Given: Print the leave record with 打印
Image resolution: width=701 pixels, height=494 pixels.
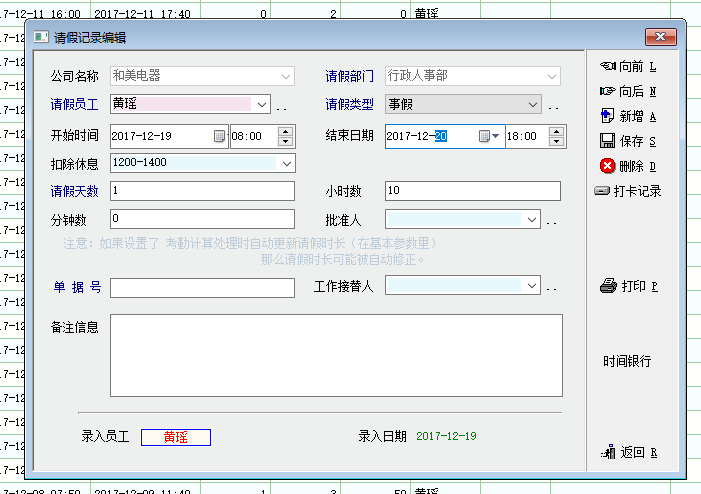Looking at the screenshot, I should point(628,286).
